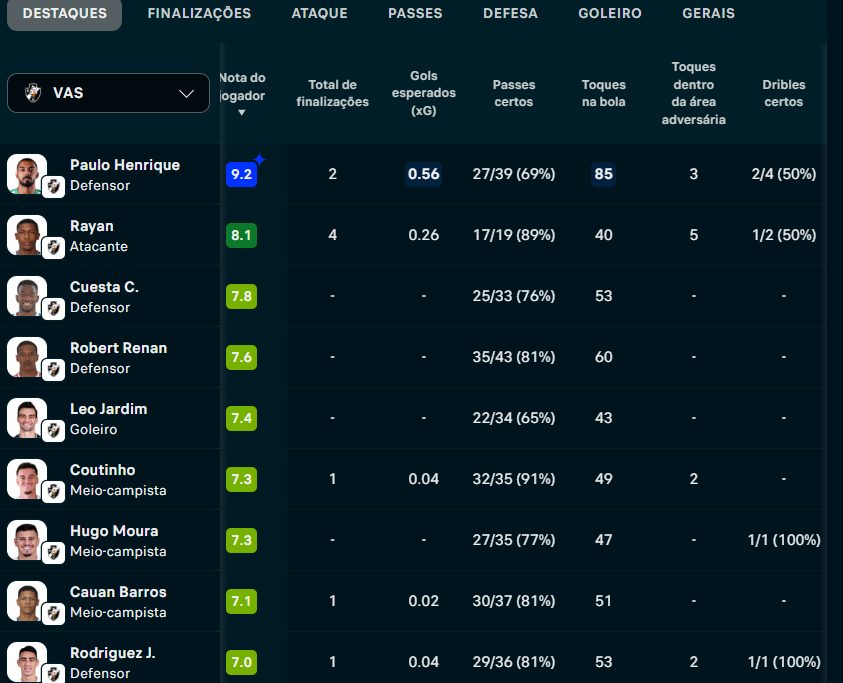Click the club badge beside Cauan Barros

[x=54, y=614]
